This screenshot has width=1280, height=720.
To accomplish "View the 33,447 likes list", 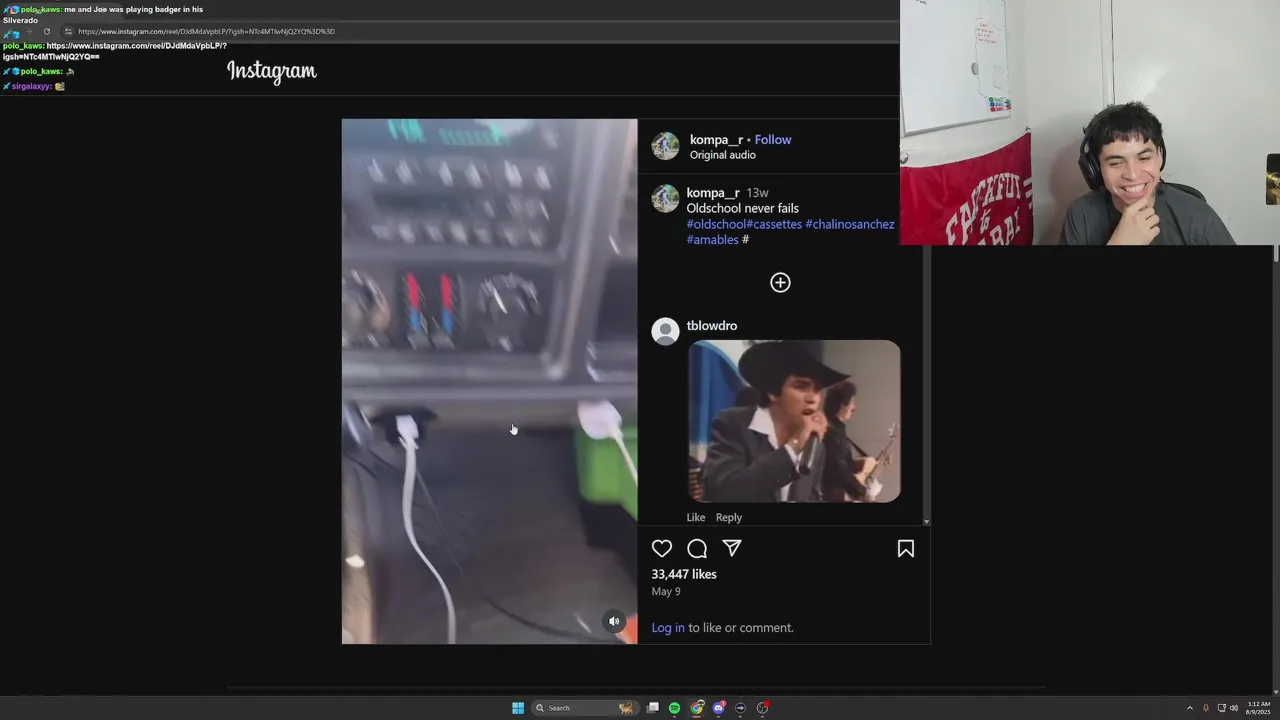I will tap(684, 574).
